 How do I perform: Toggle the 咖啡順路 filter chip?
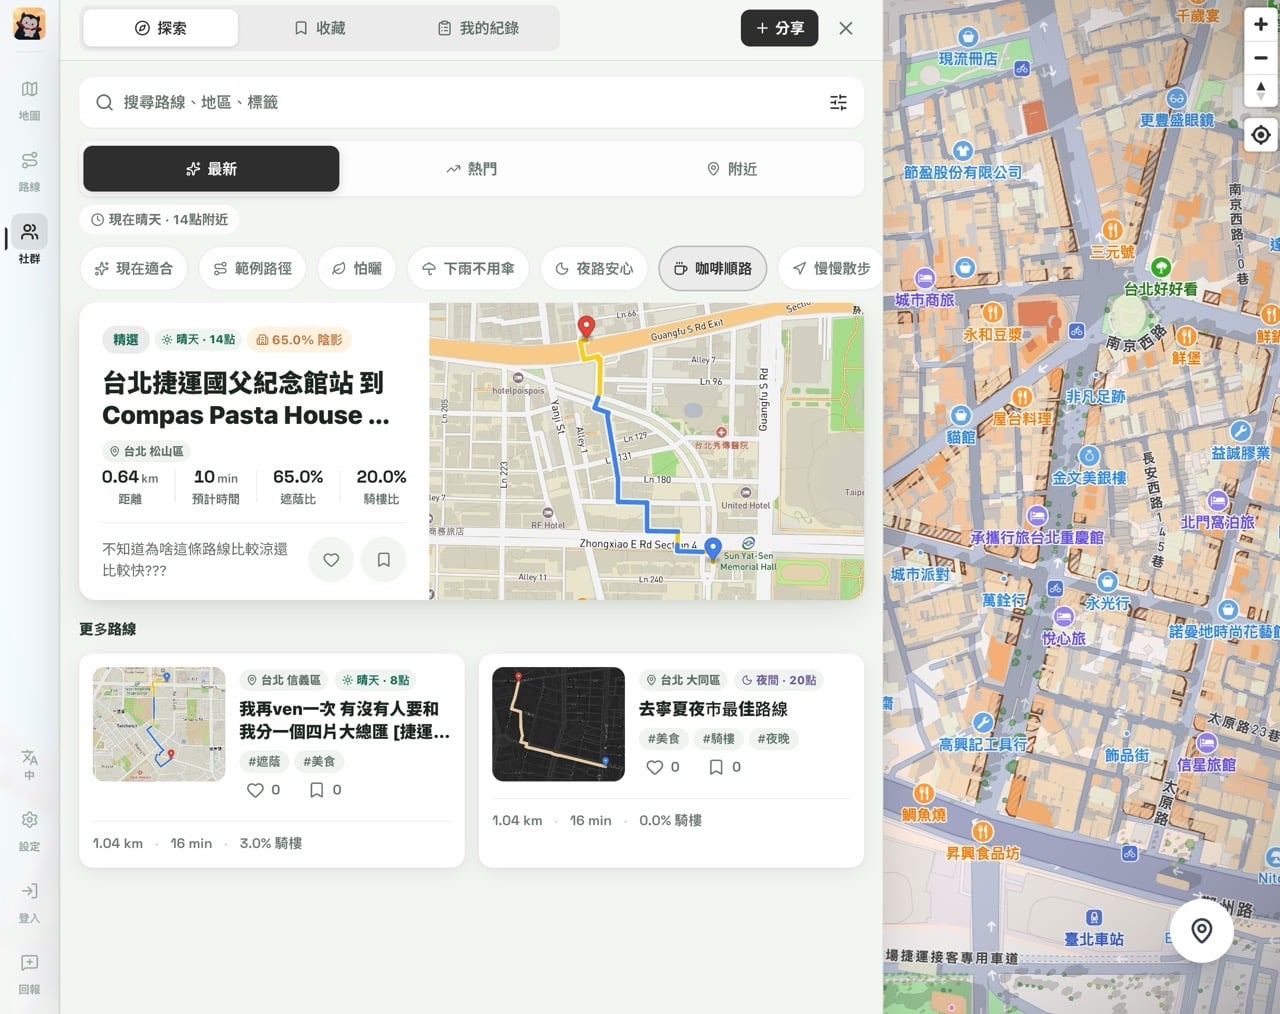click(x=712, y=268)
